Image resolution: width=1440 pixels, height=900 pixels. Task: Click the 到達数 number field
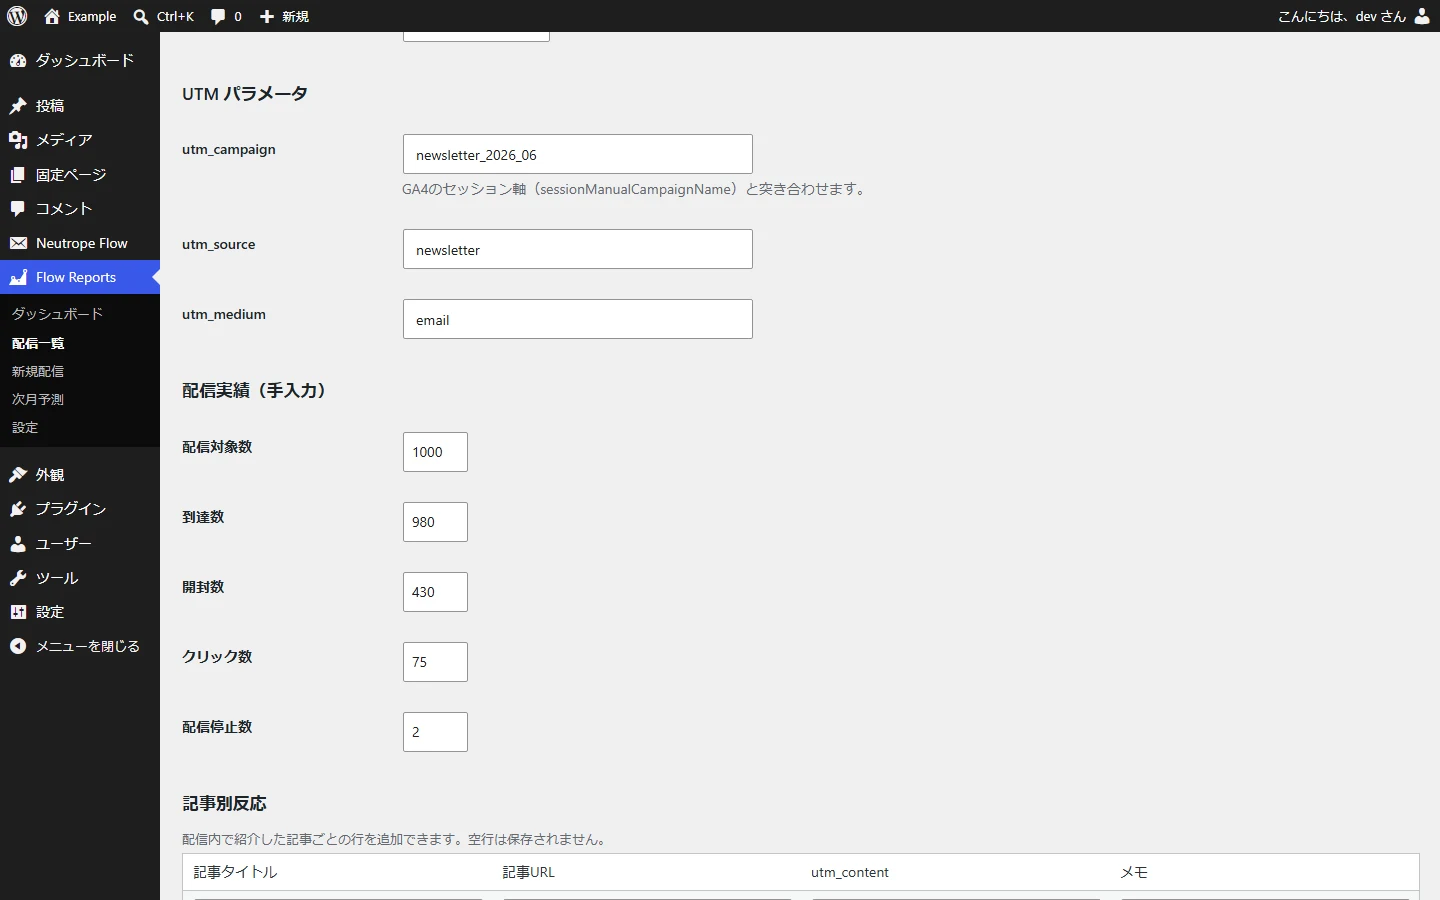click(x=435, y=522)
